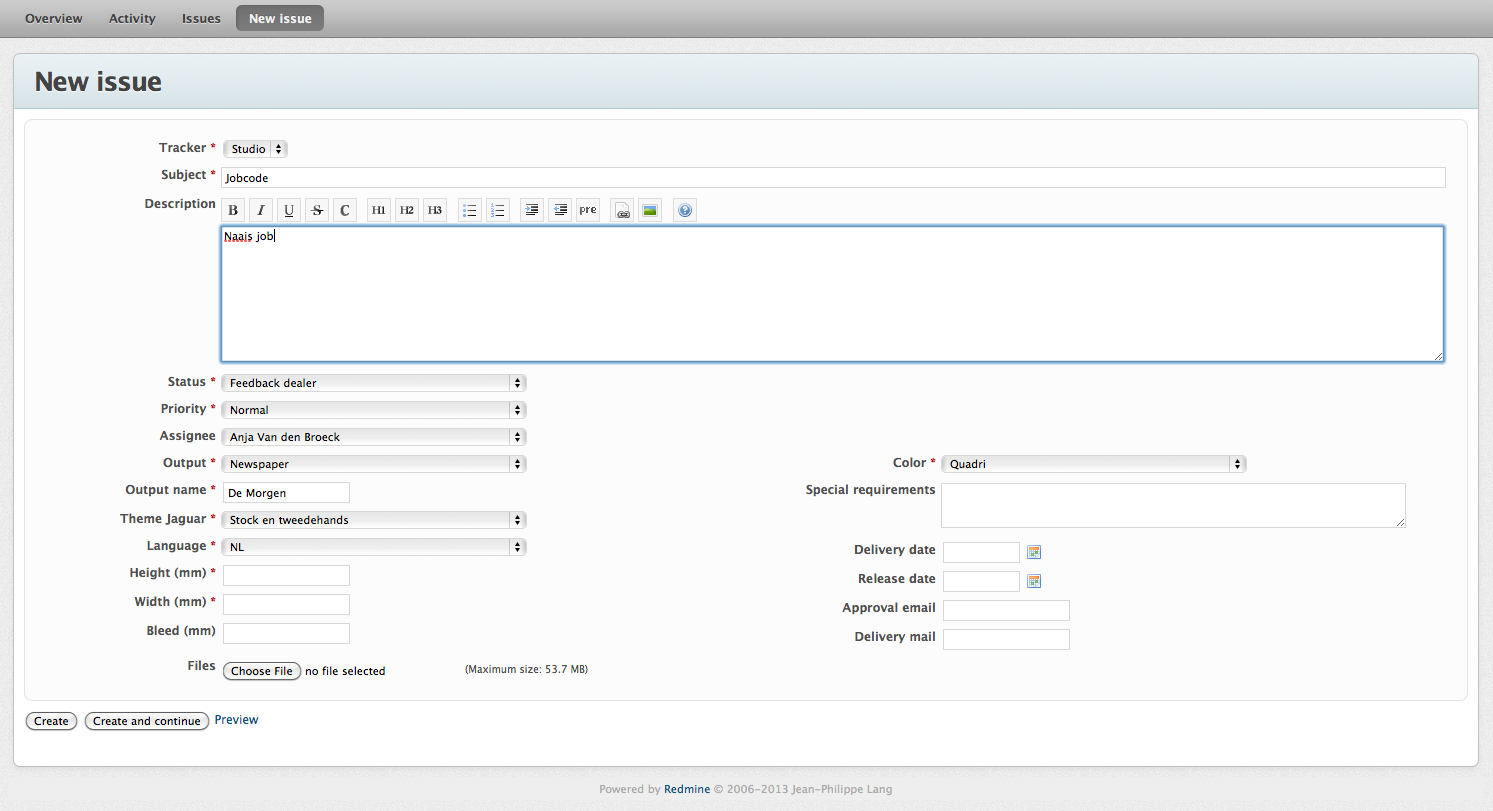Open the Status dropdown showing Feedback dealer
The width and height of the screenshot is (1493, 811).
pos(374,383)
